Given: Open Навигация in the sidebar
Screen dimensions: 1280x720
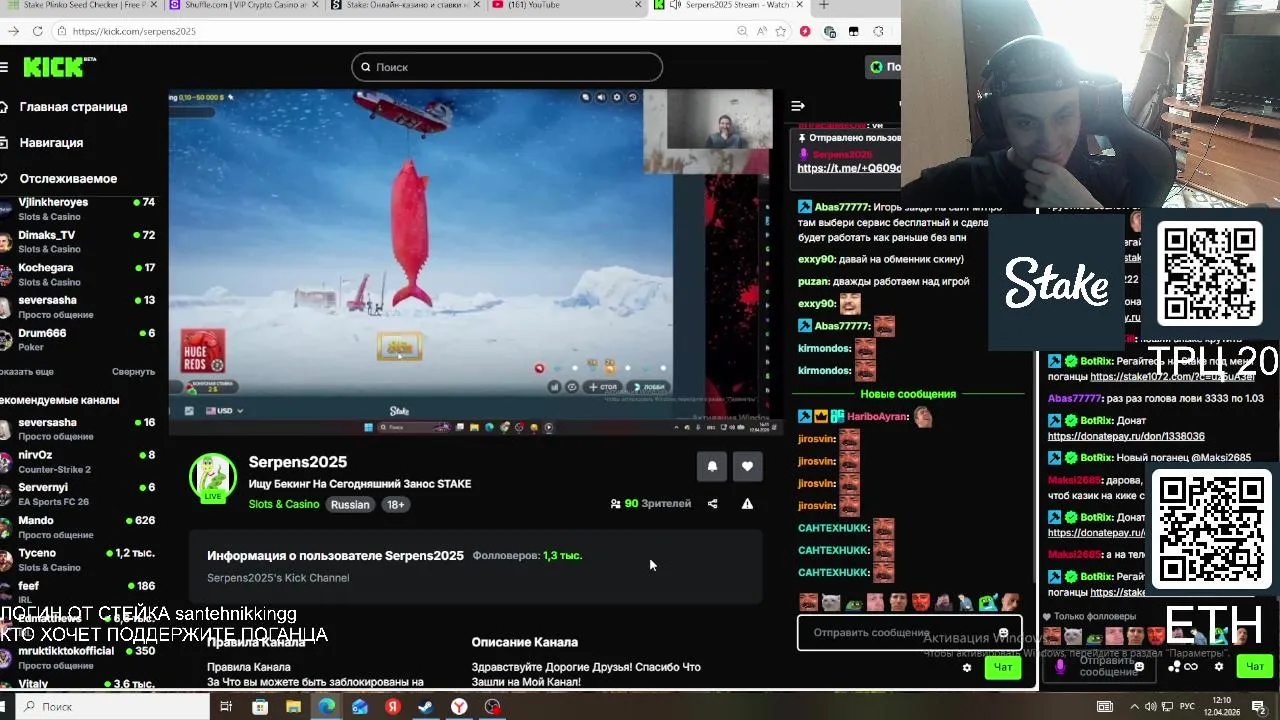Looking at the screenshot, I should [51, 143].
